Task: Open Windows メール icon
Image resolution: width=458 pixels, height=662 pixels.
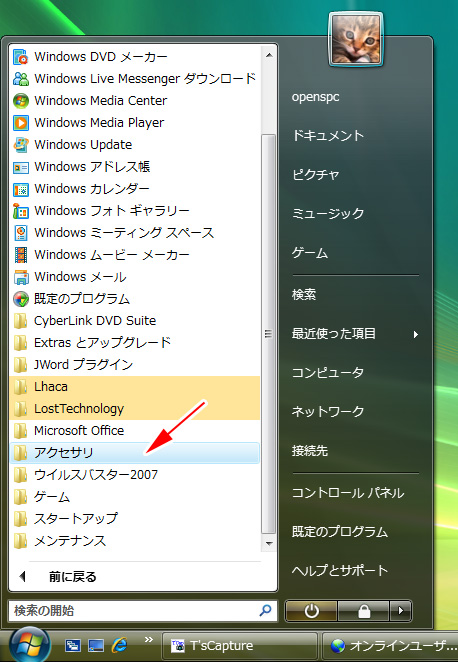Action: click(21, 277)
